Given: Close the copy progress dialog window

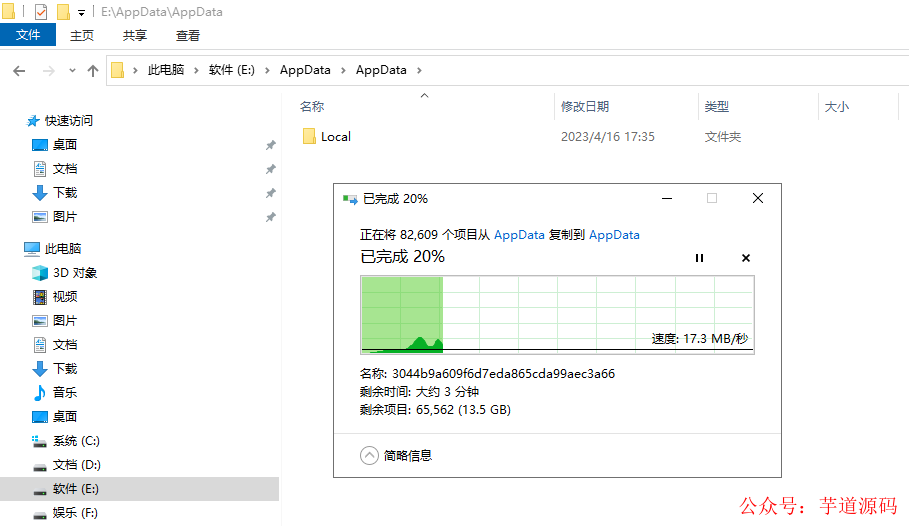Looking at the screenshot, I should [x=758, y=198].
